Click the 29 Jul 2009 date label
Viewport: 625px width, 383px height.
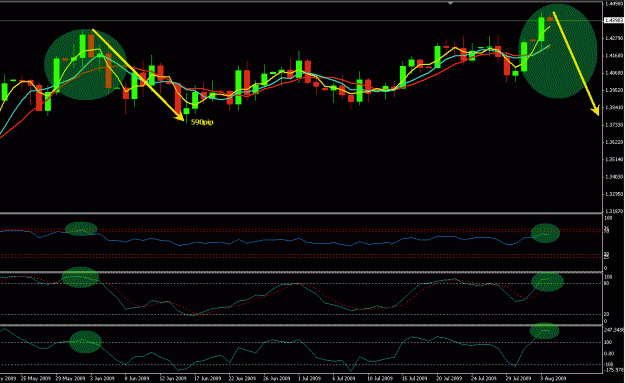click(518, 378)
